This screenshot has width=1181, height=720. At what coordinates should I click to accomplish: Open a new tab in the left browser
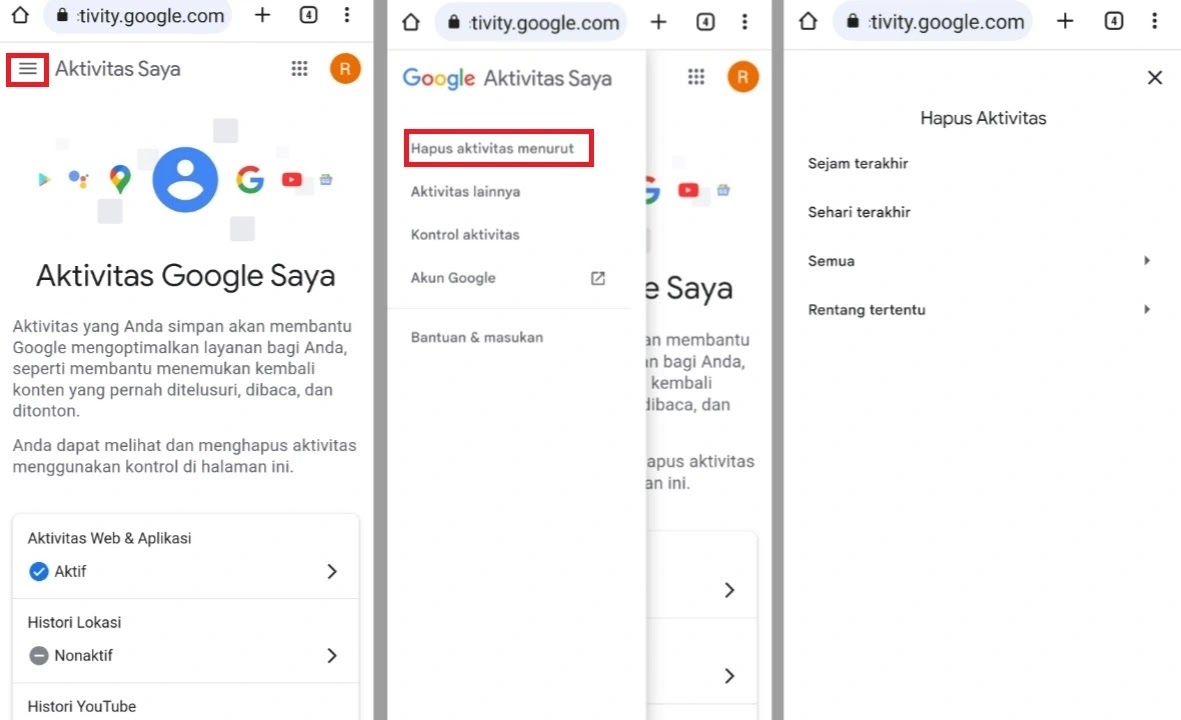[x=262, y=15]
